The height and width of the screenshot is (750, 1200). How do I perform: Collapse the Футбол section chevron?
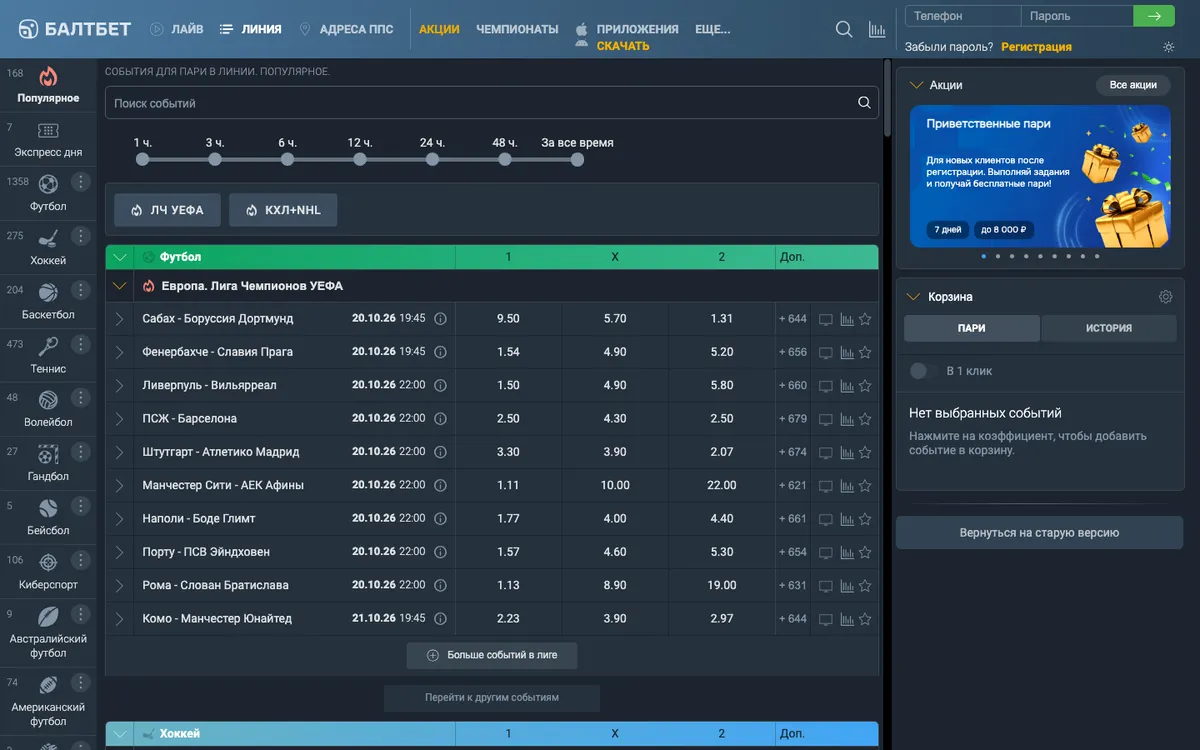(x=120, y=257)
